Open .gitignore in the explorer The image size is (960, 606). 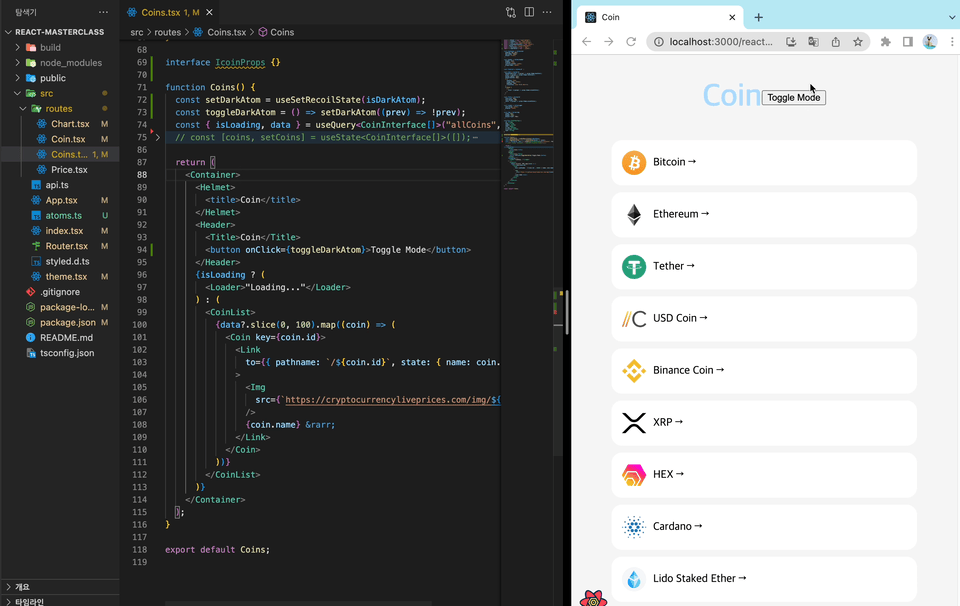pyautogui.click(x=59, y=292)
